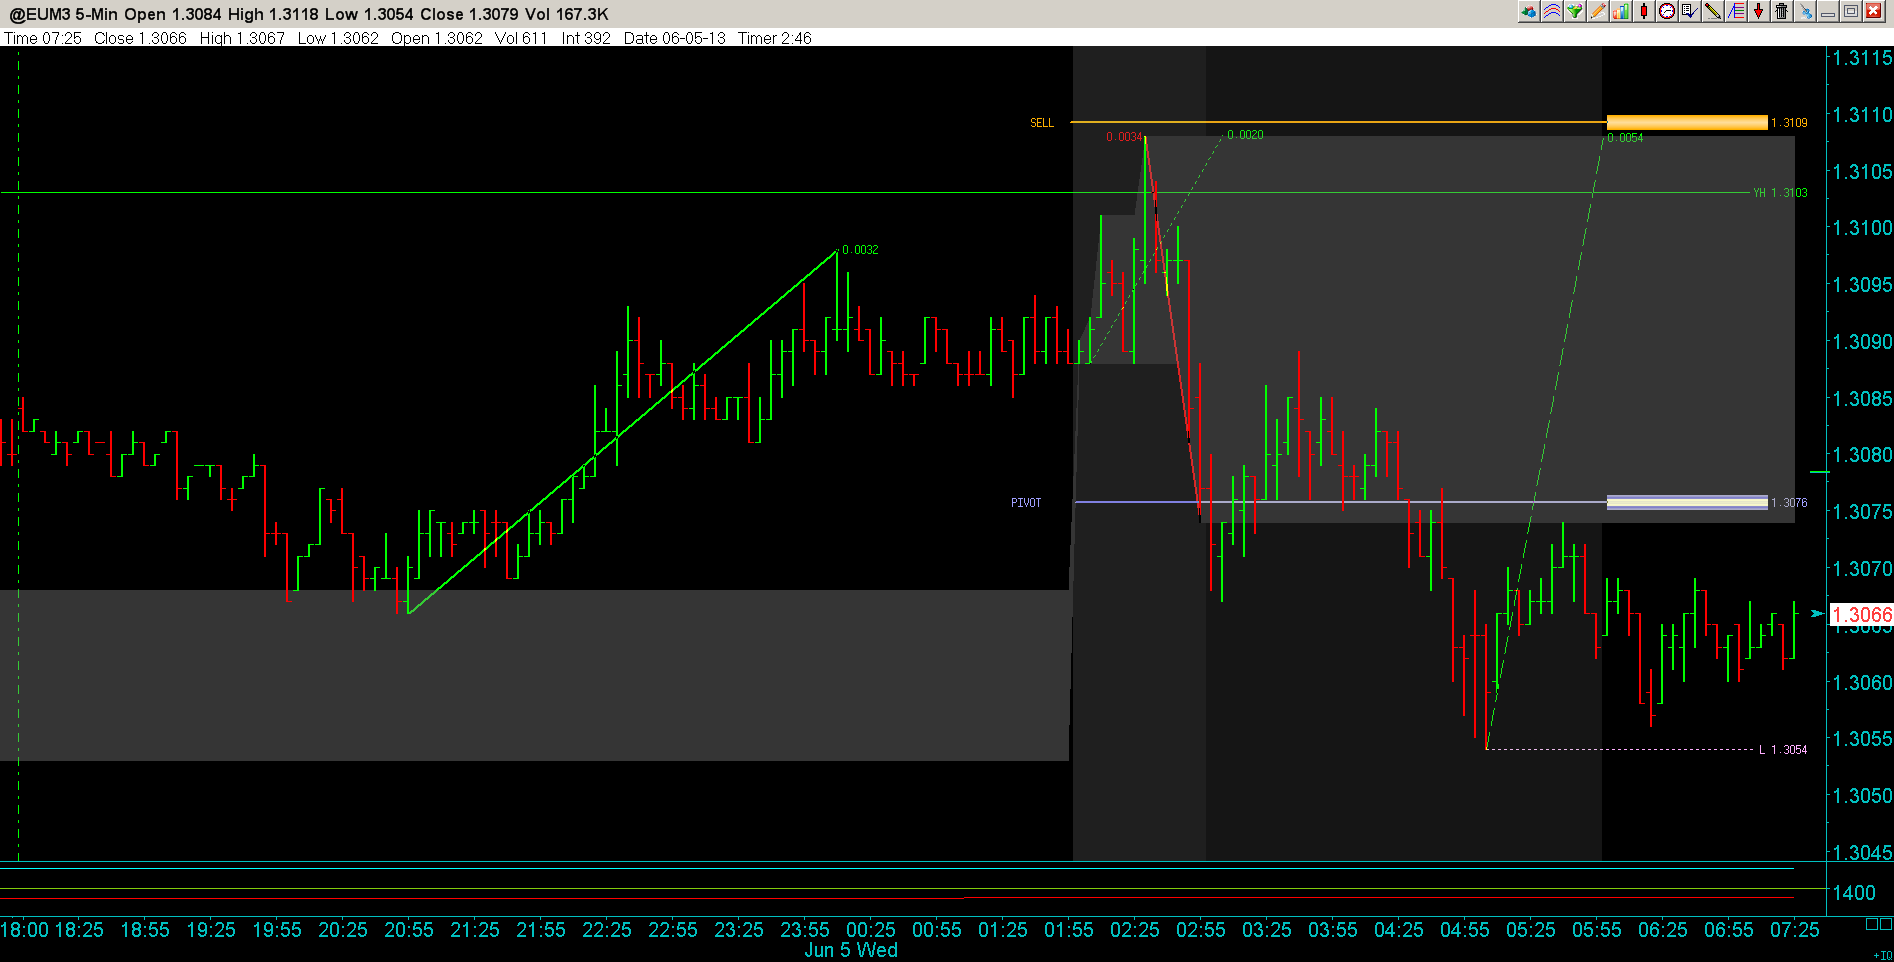
Task: Click the @EUM3 5-Min title text
Action: point(65,14)
